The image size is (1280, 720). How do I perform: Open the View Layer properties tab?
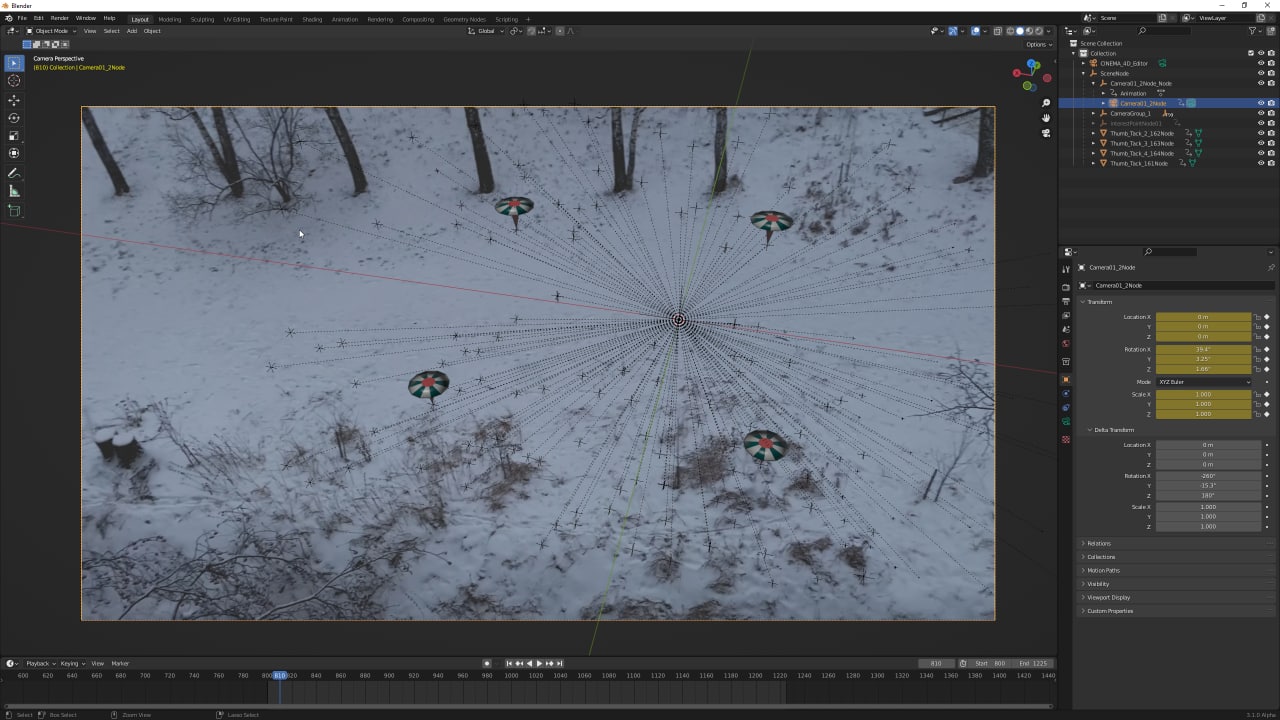click(x=1066, y=315)
